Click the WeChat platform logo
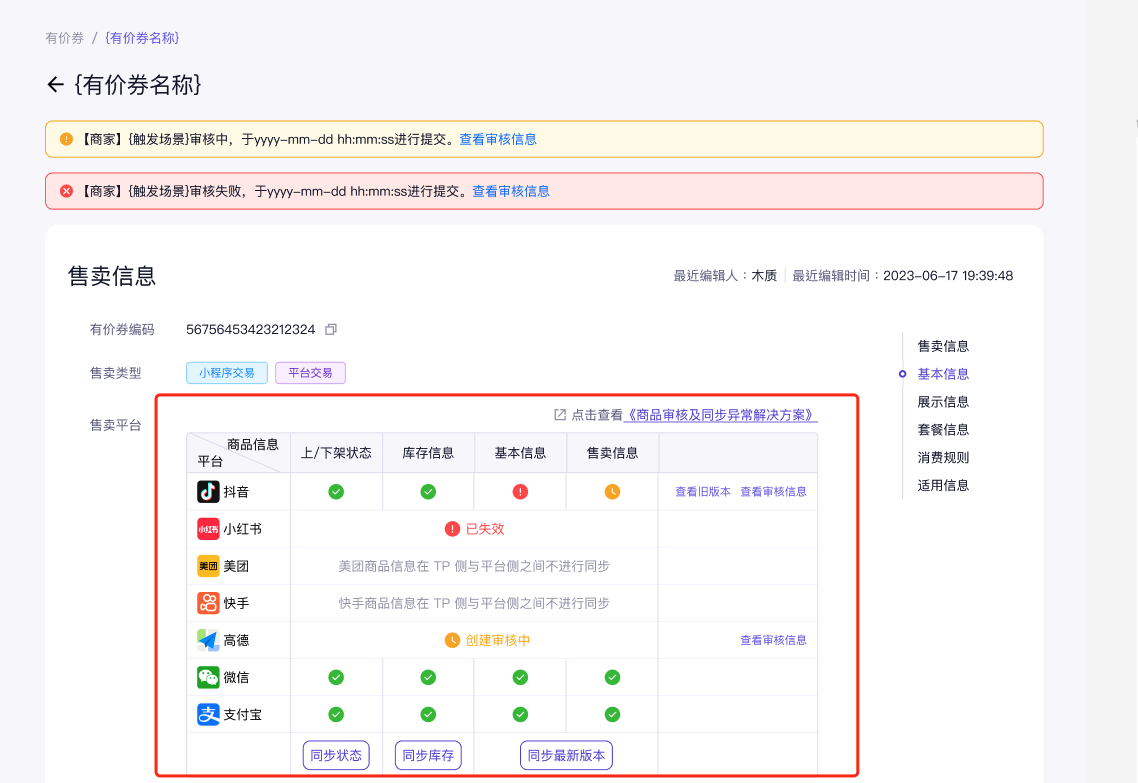Viewport: 1138px width, 783px height. click(x=208, y=677)
